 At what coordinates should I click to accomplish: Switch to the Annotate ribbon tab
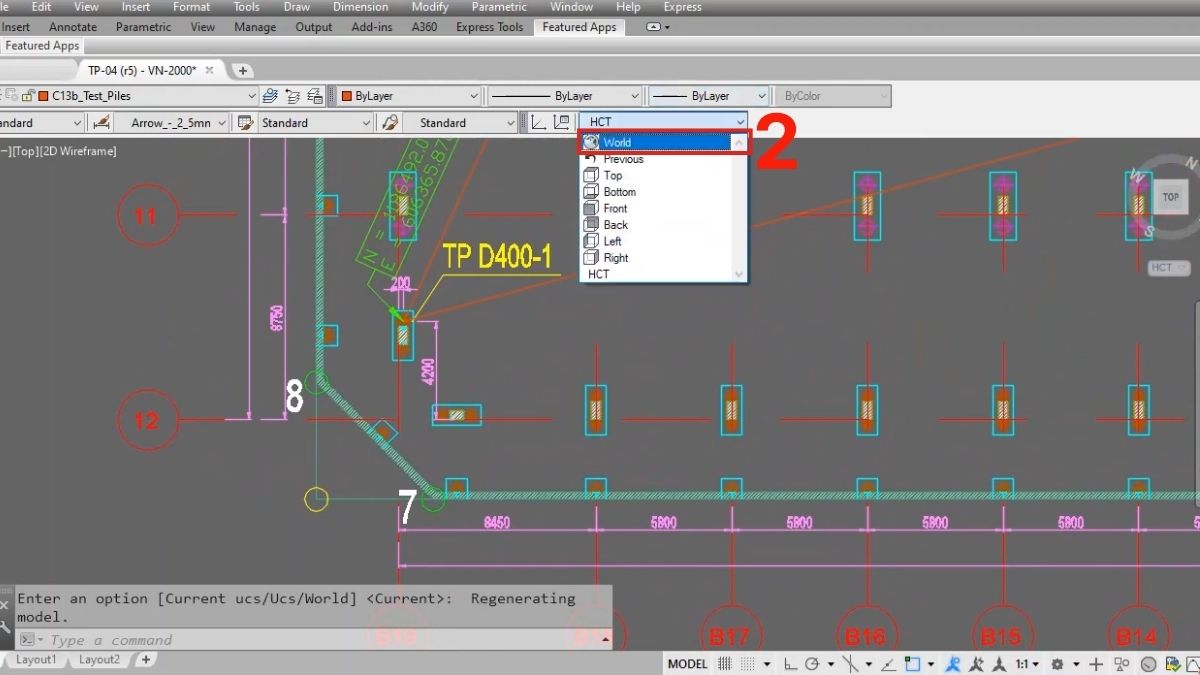[73, 27]
